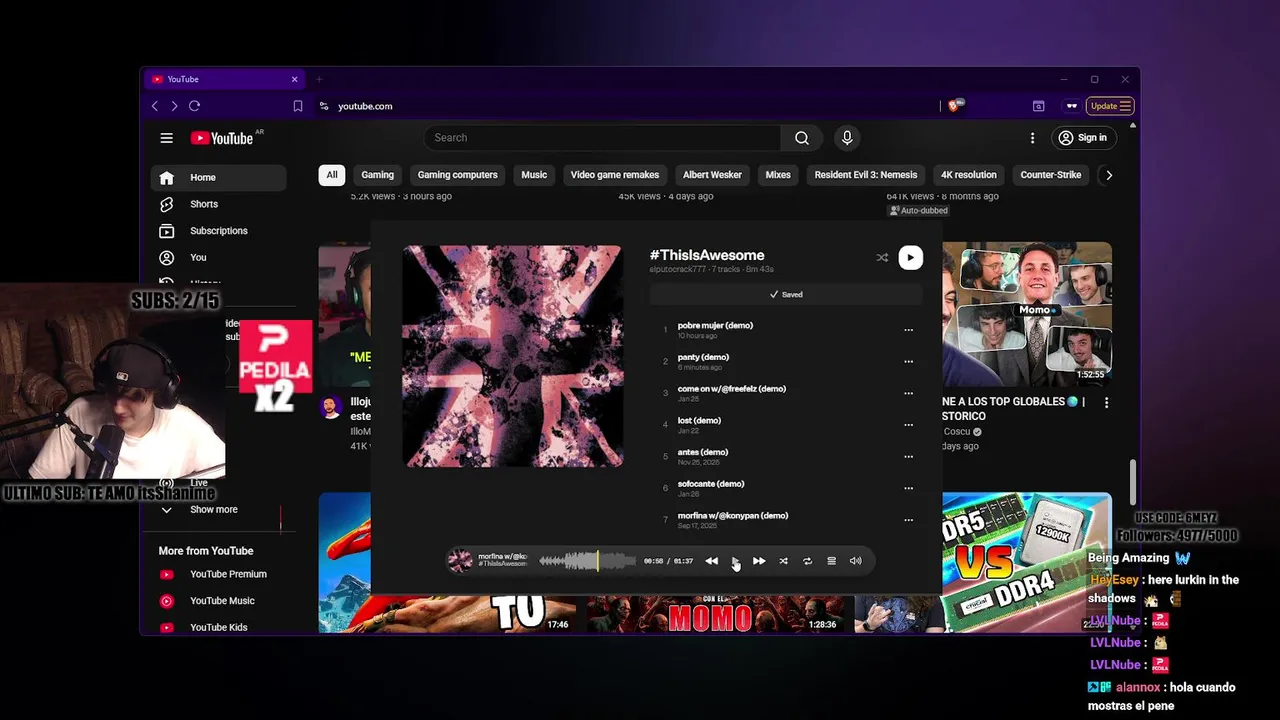1280x720 pixels.
Task: Select the Music filter chip
Action: point(534,175)
